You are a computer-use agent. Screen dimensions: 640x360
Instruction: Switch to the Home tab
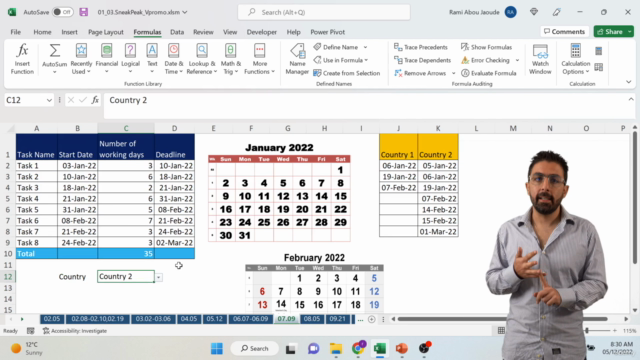[42, 32]
